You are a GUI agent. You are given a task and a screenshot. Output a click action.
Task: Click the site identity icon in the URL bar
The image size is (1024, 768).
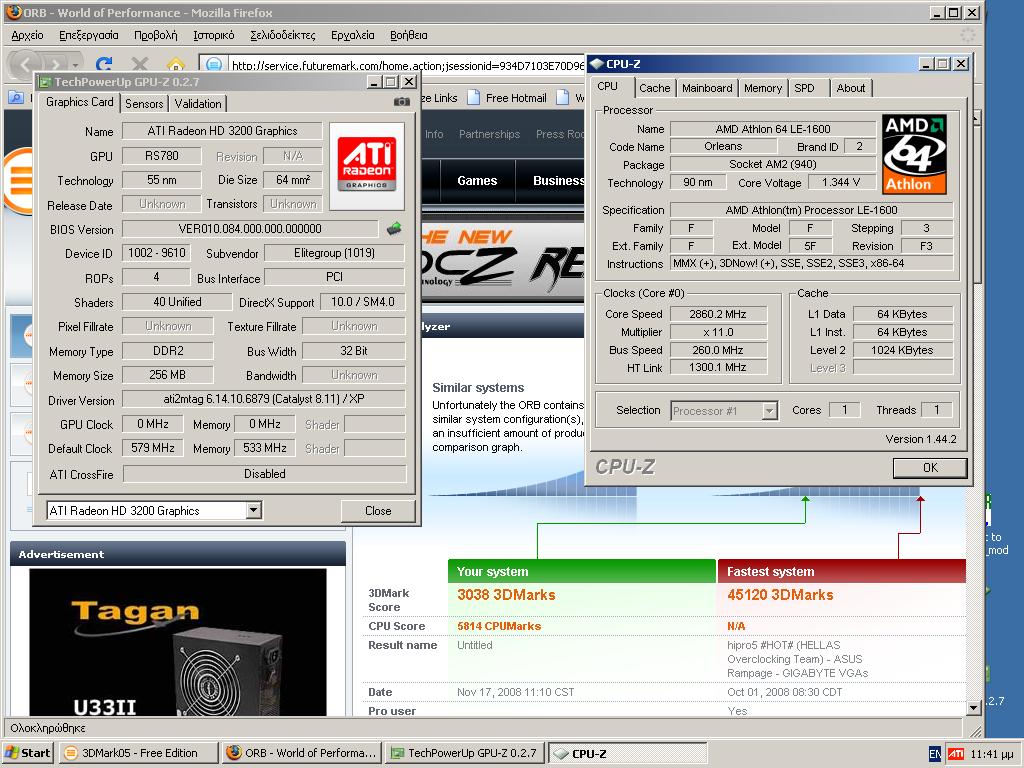[x=214, y=65]
